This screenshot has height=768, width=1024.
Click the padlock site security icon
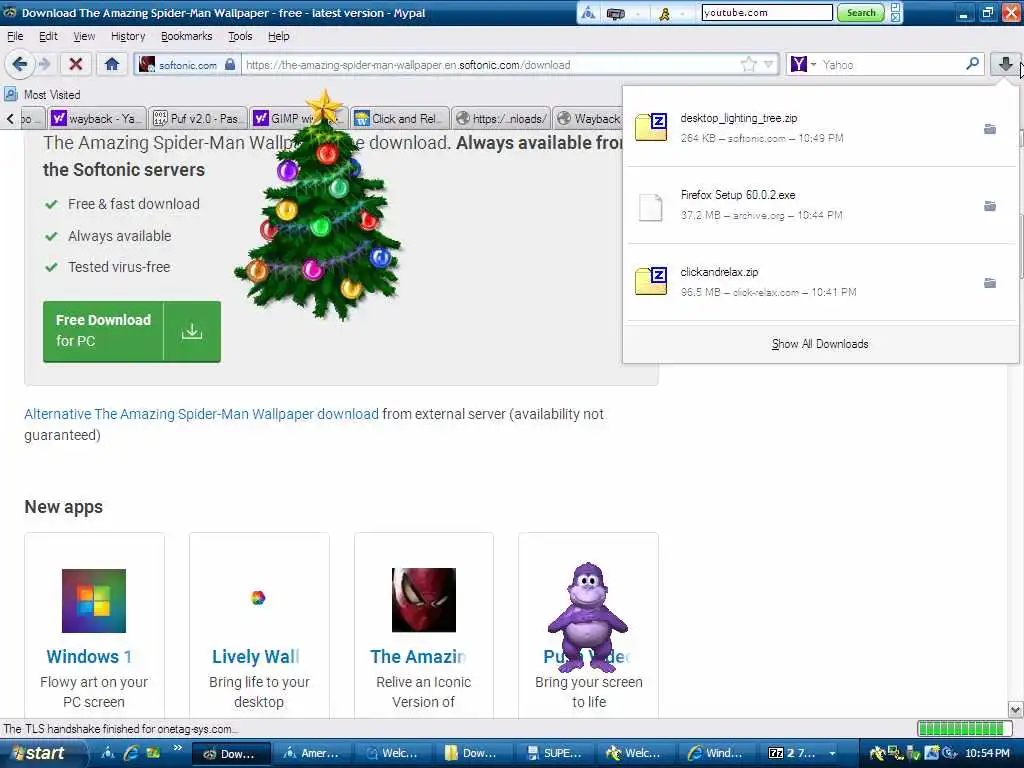point(230,64)
